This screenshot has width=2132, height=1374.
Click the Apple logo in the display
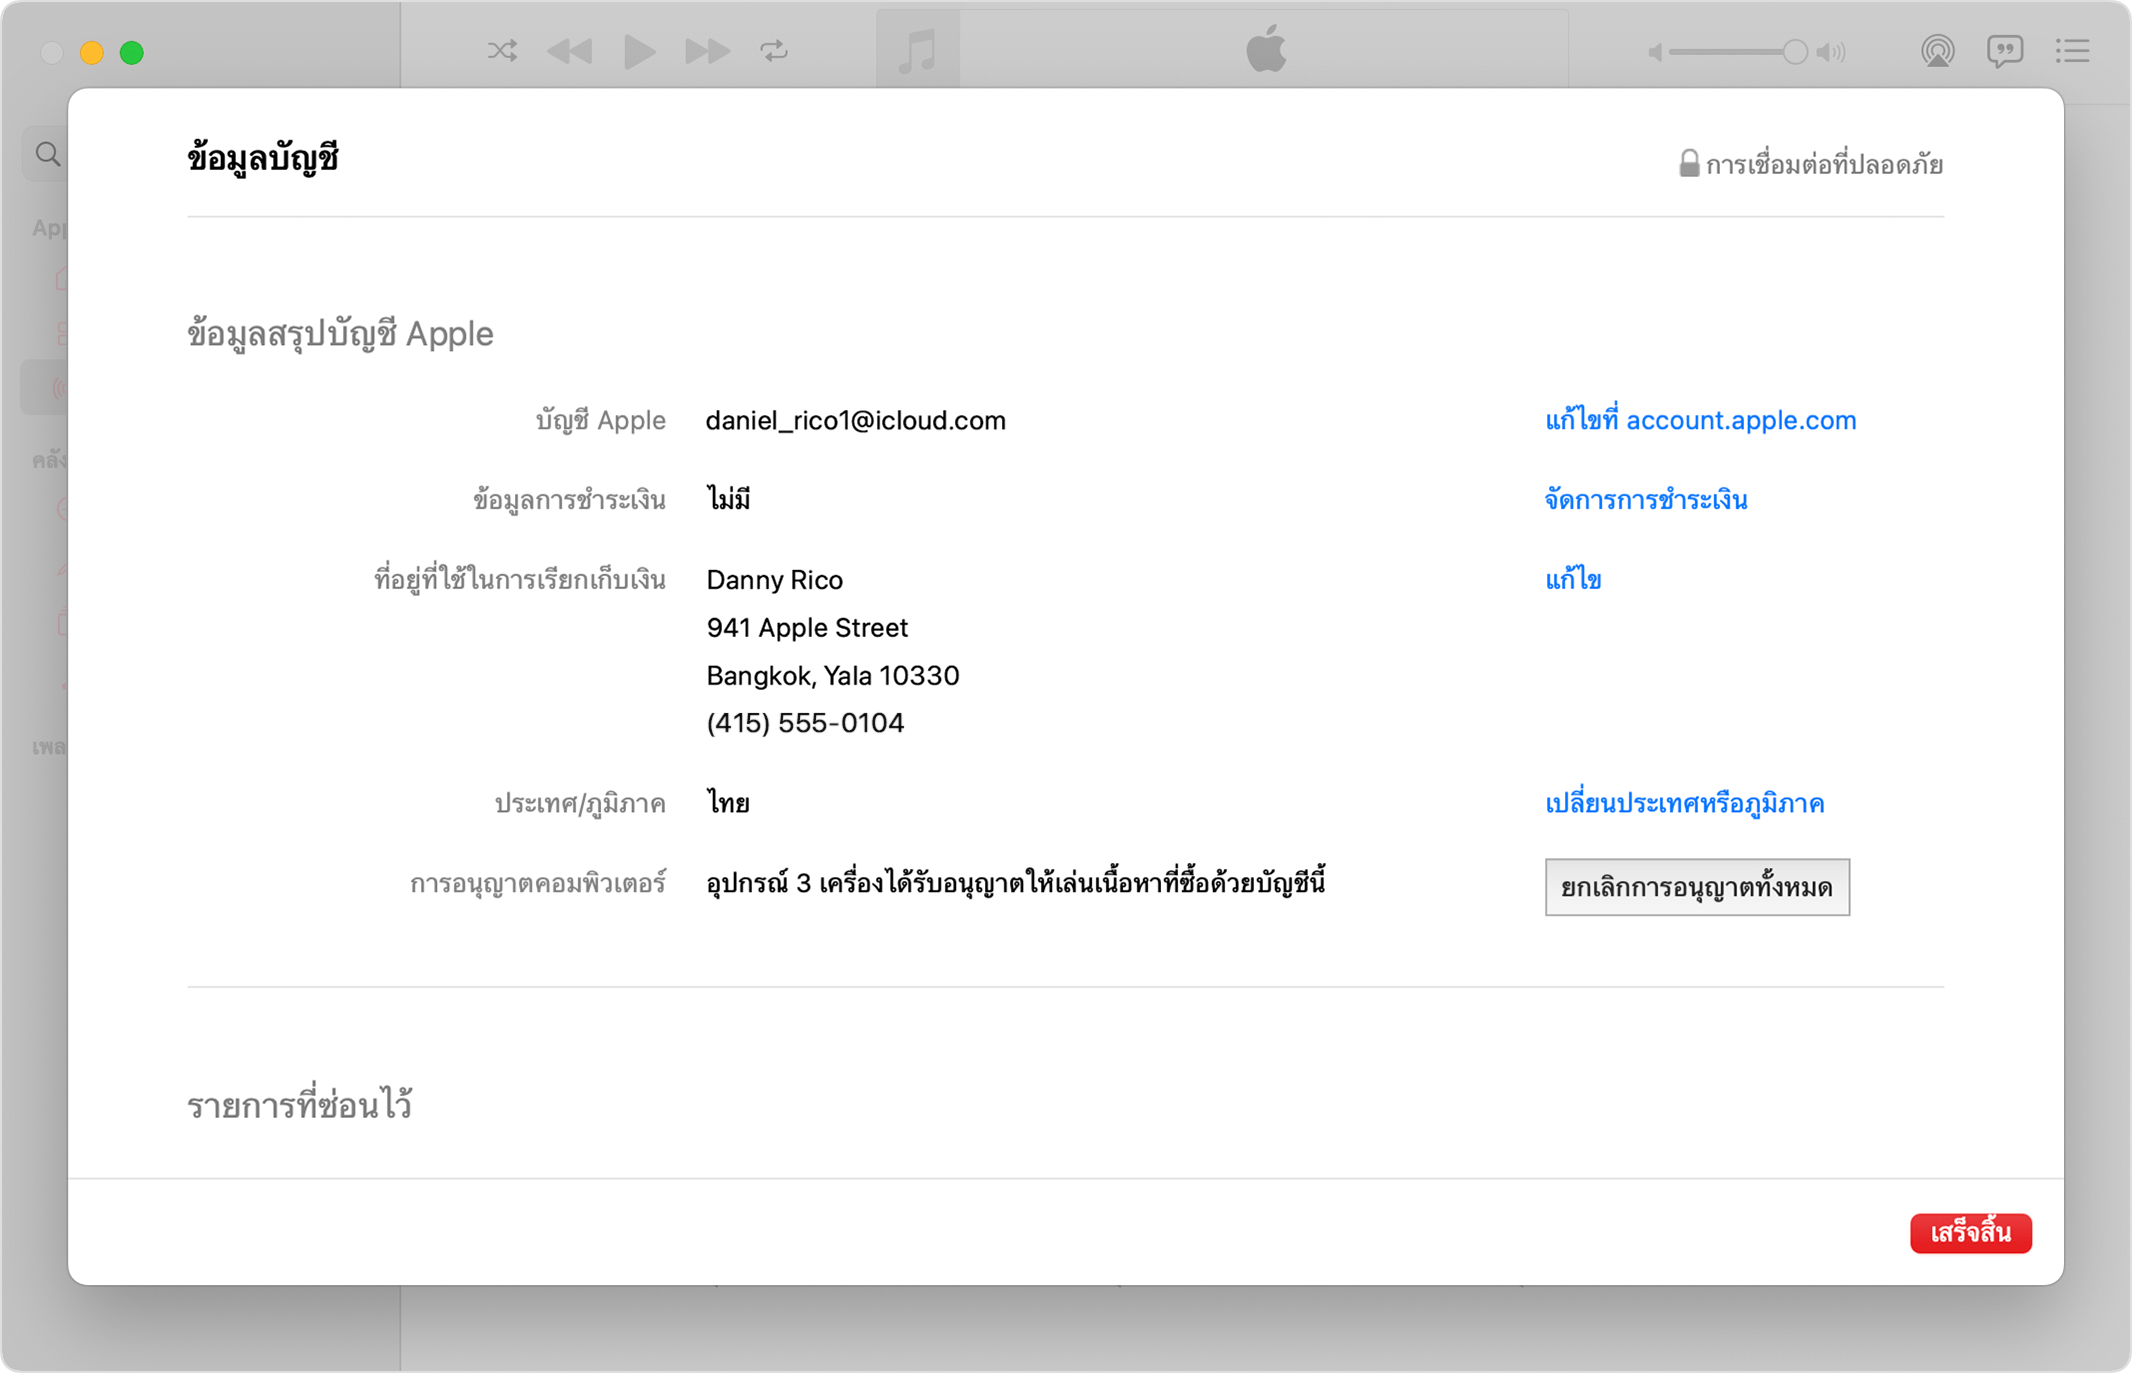pos(1266,49)
